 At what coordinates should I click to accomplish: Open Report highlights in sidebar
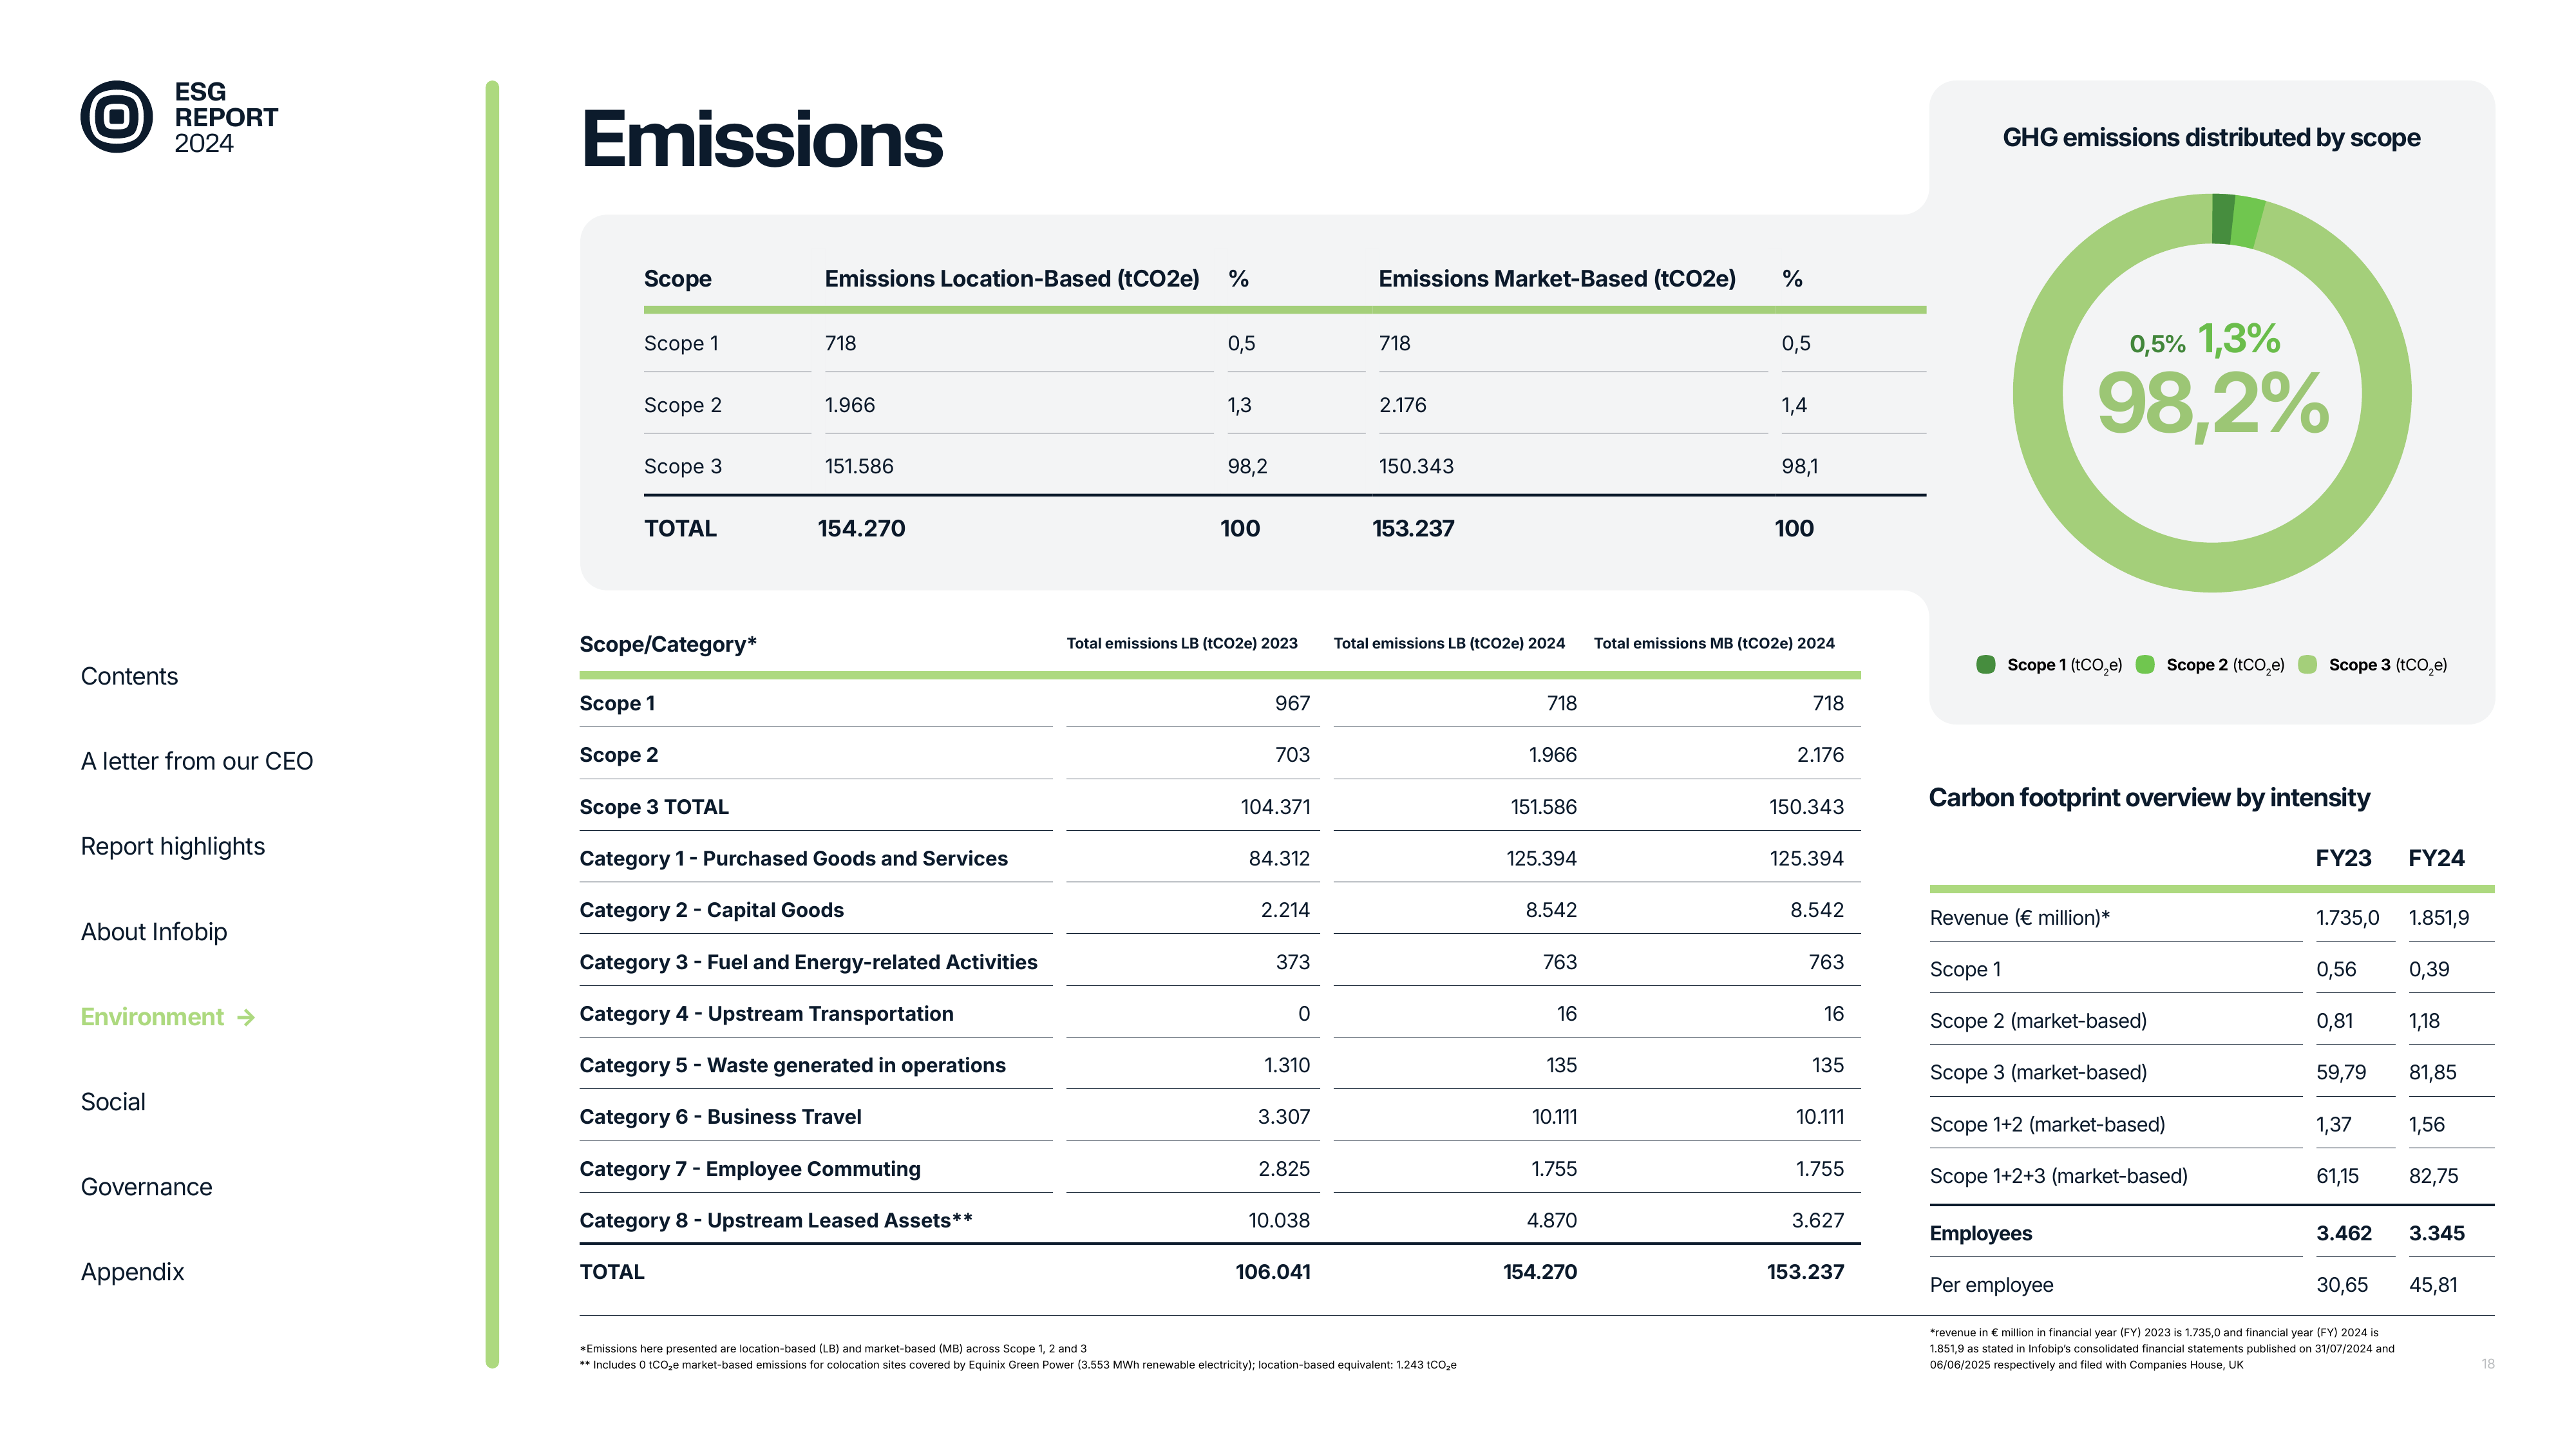click(x=173, y=846)
